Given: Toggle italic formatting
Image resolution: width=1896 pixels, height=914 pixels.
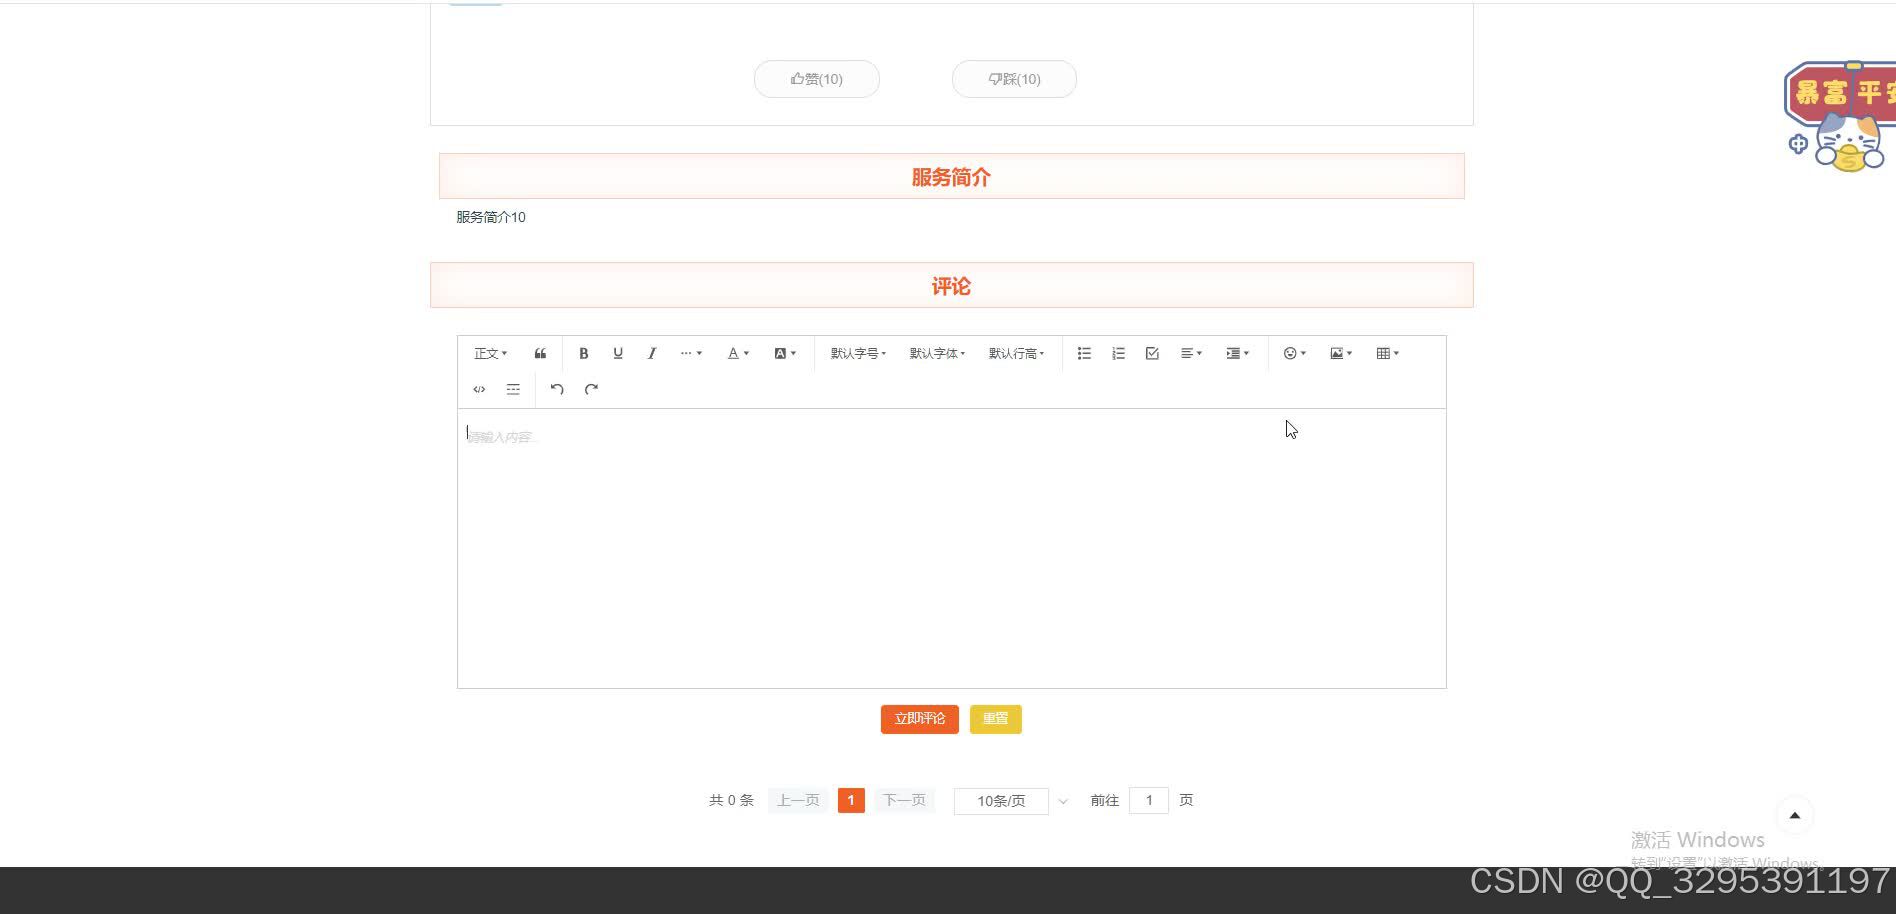Looking at the screenshot, I should [x=652, y=353].
